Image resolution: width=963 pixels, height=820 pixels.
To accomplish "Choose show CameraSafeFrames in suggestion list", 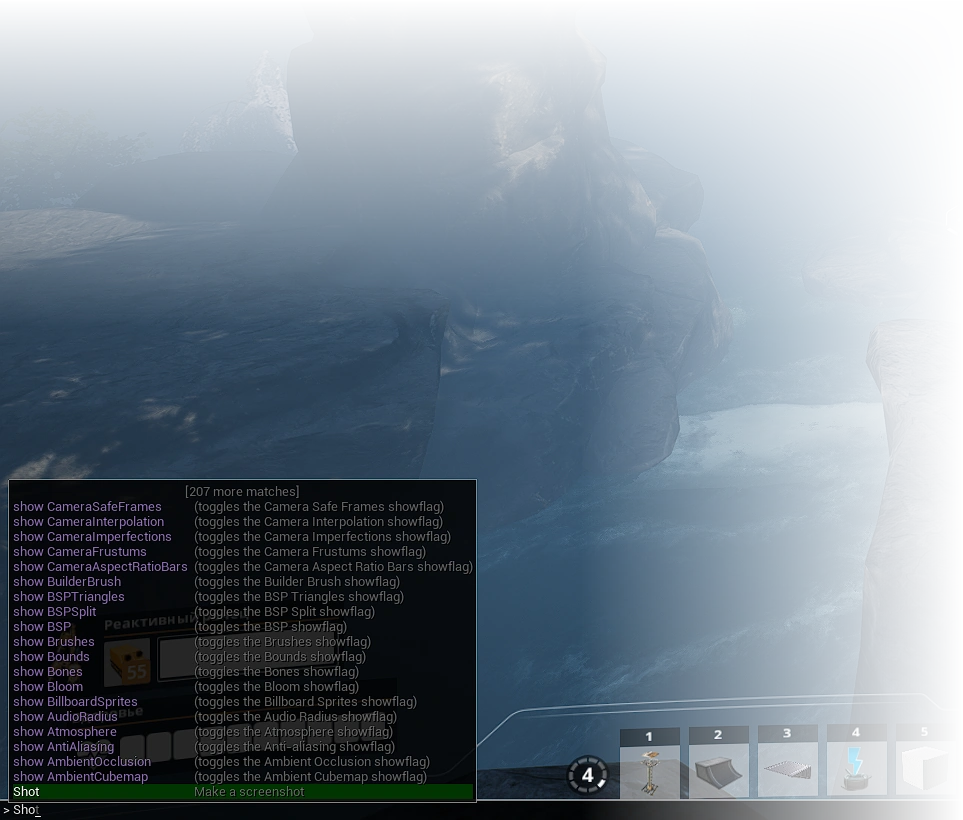I will 87,507.
